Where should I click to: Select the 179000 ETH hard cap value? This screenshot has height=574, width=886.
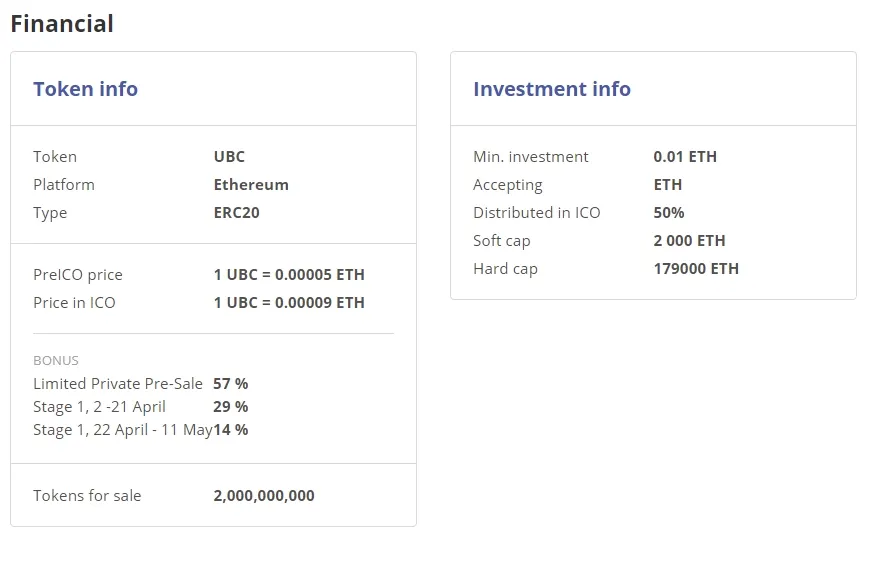(696, 268)
